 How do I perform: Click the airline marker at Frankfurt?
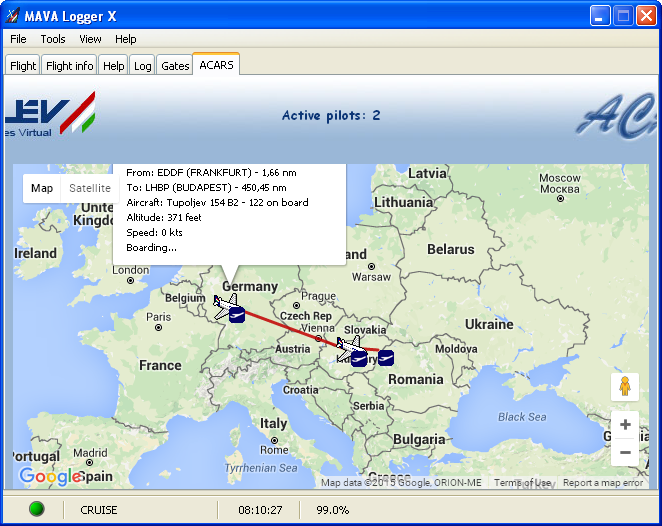[237, 315]
